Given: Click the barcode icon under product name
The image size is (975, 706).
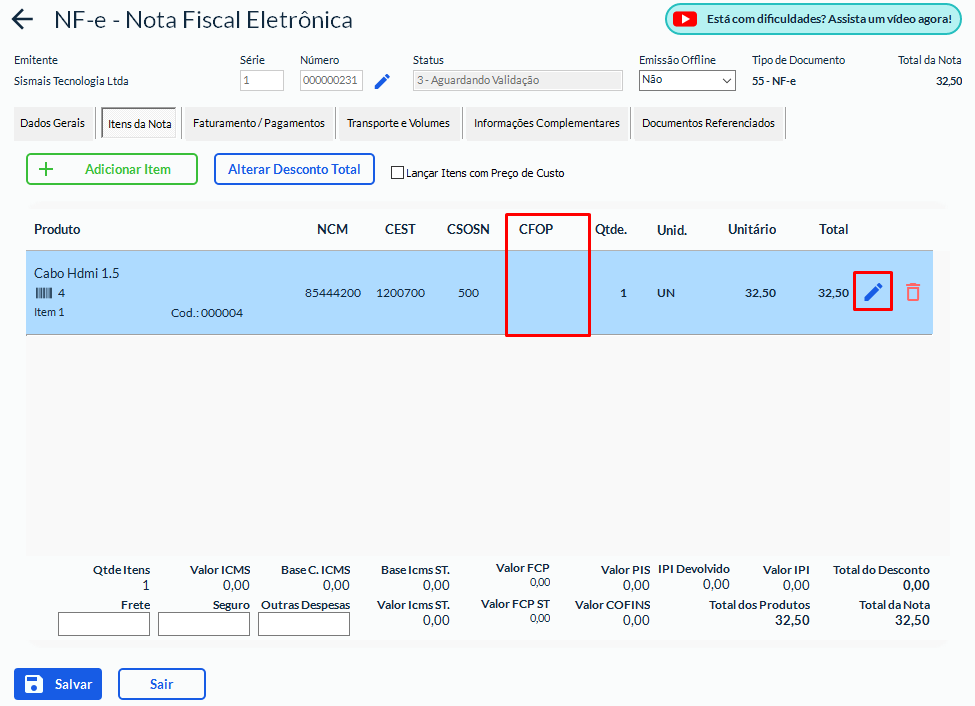Looking at the screenshot, I should (43, 293).
